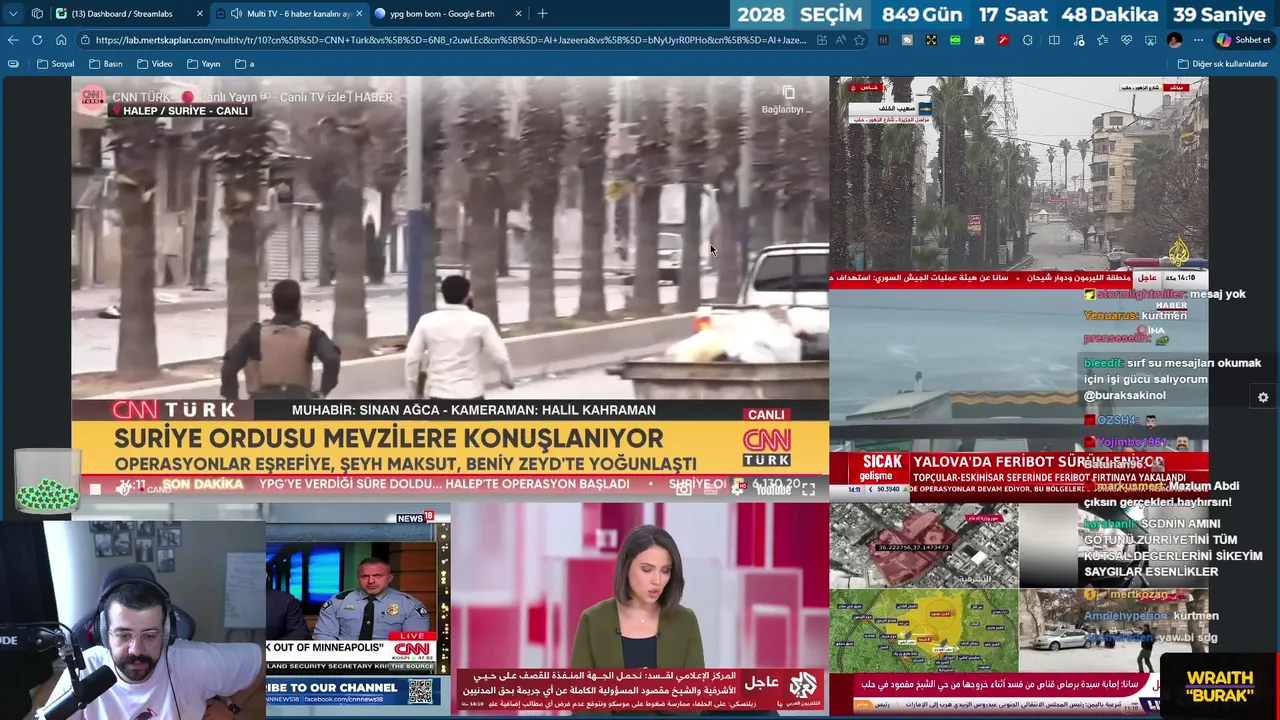Open the browser profile avatar
1280x720 pixels.
tap(1174, 40)
